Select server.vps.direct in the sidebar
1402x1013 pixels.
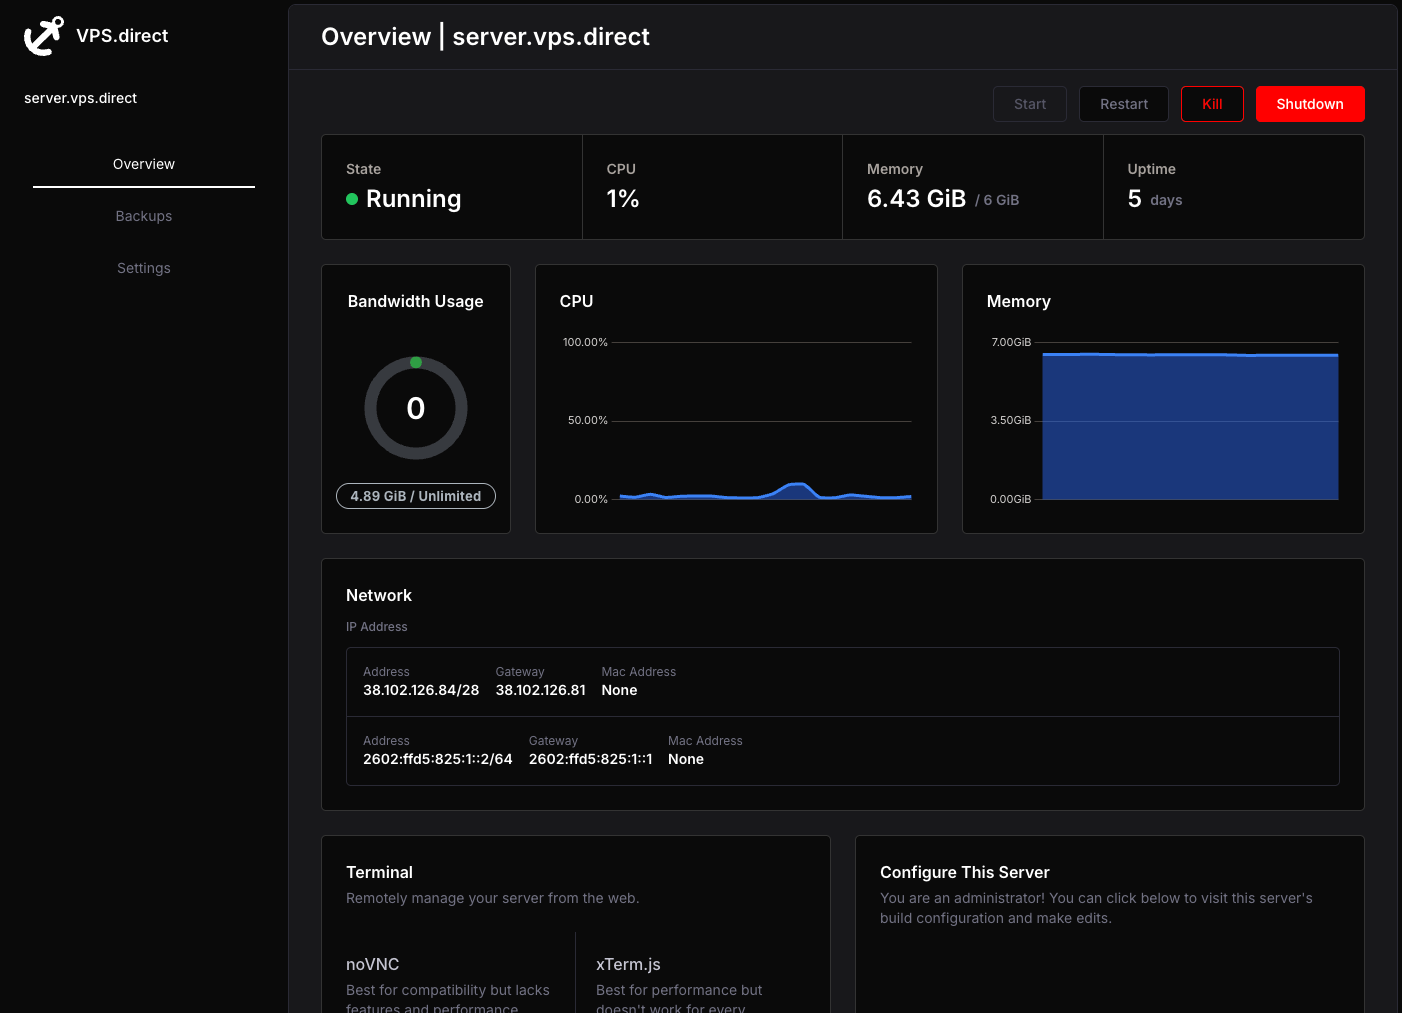80,98
